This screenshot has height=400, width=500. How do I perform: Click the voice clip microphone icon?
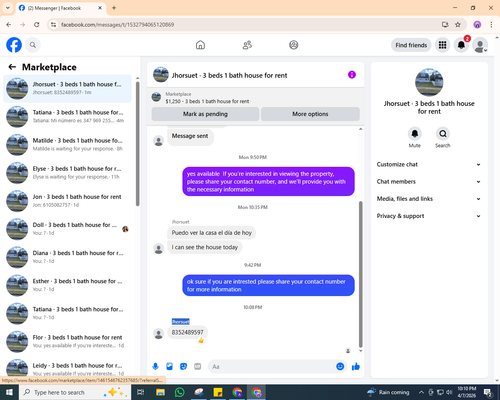(x=155, y=367)
